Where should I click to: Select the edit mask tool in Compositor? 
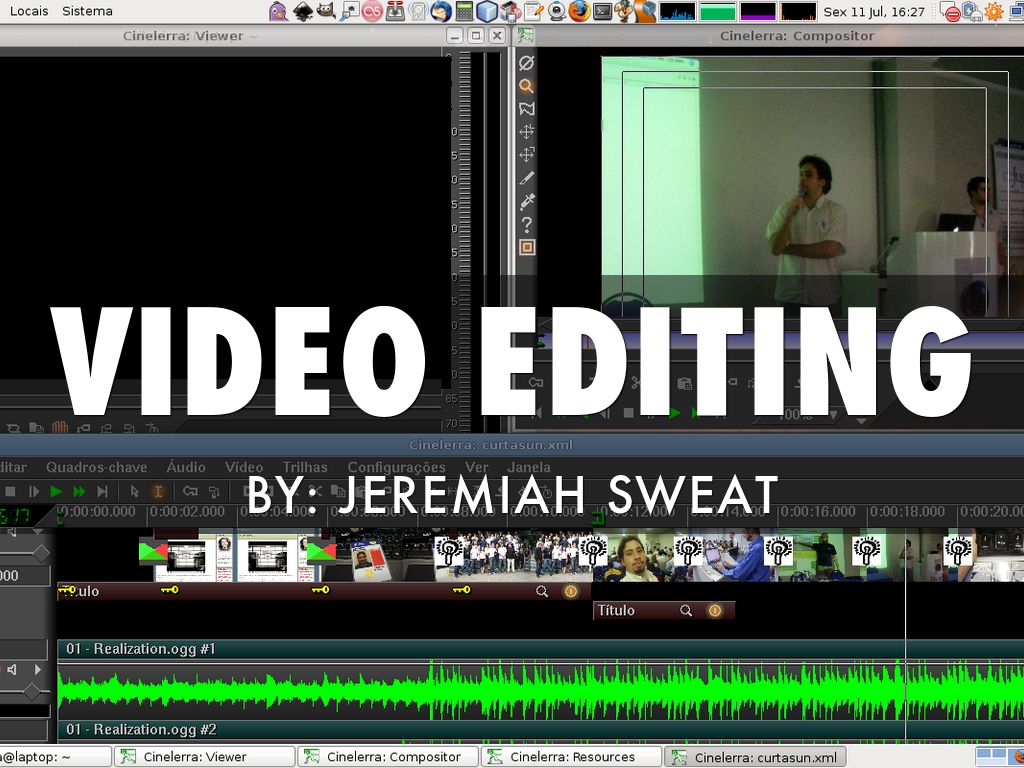click(x=526, y=109)
